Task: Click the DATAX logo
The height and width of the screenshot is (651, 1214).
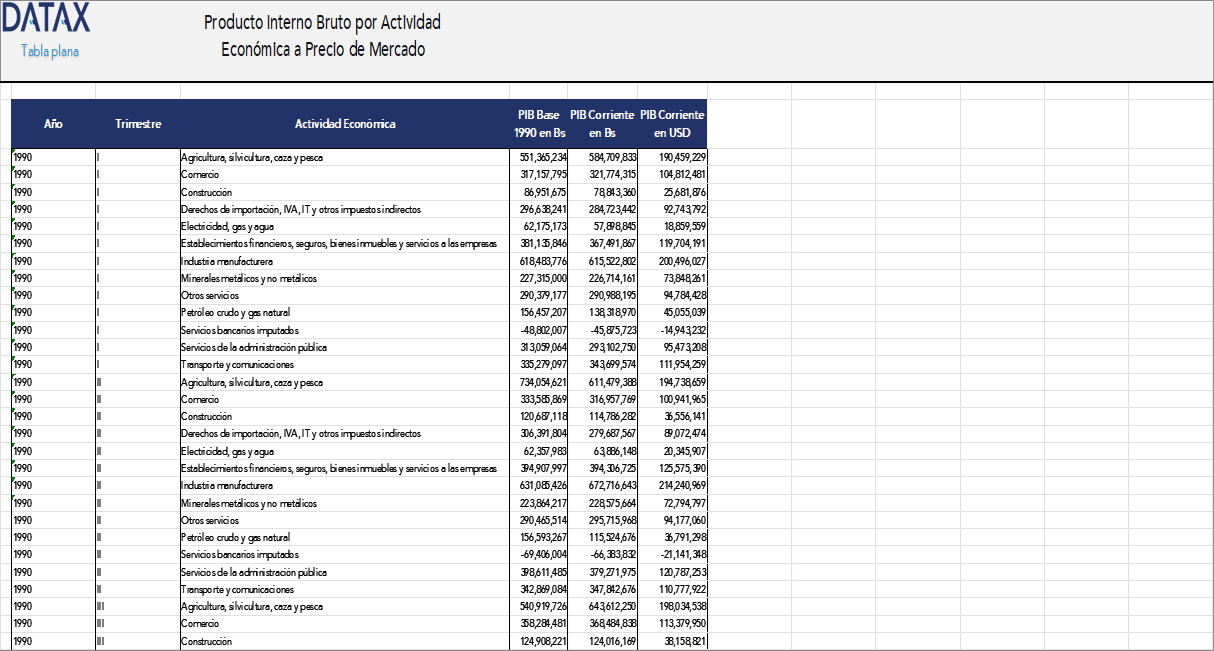Action: tap(47, 20)
